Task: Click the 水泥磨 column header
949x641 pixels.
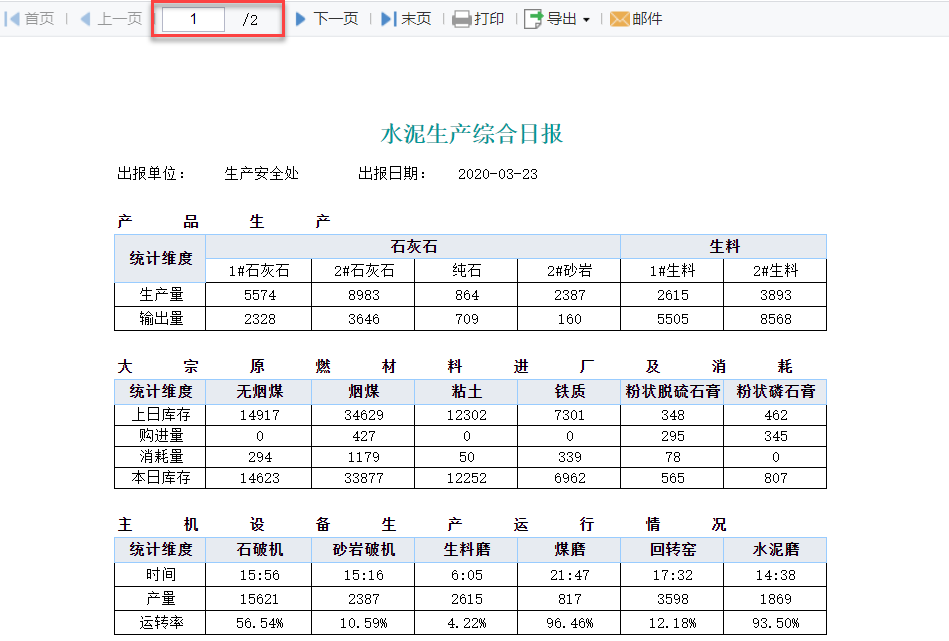Action: (x=775, y=550)
